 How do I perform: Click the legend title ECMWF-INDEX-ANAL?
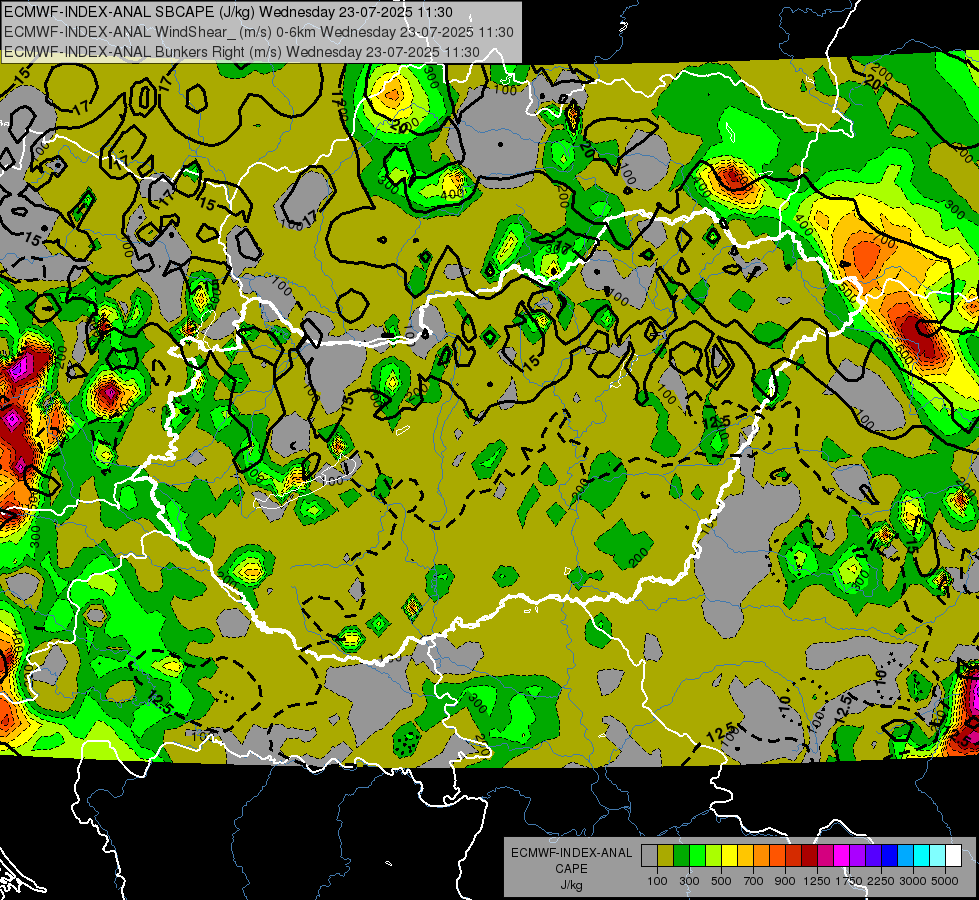point(571,853)
